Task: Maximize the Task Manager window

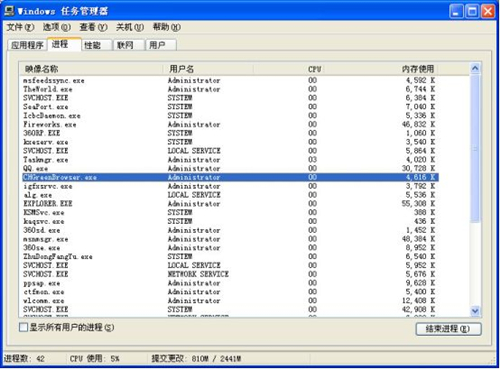Action: (x=472, y=11)
